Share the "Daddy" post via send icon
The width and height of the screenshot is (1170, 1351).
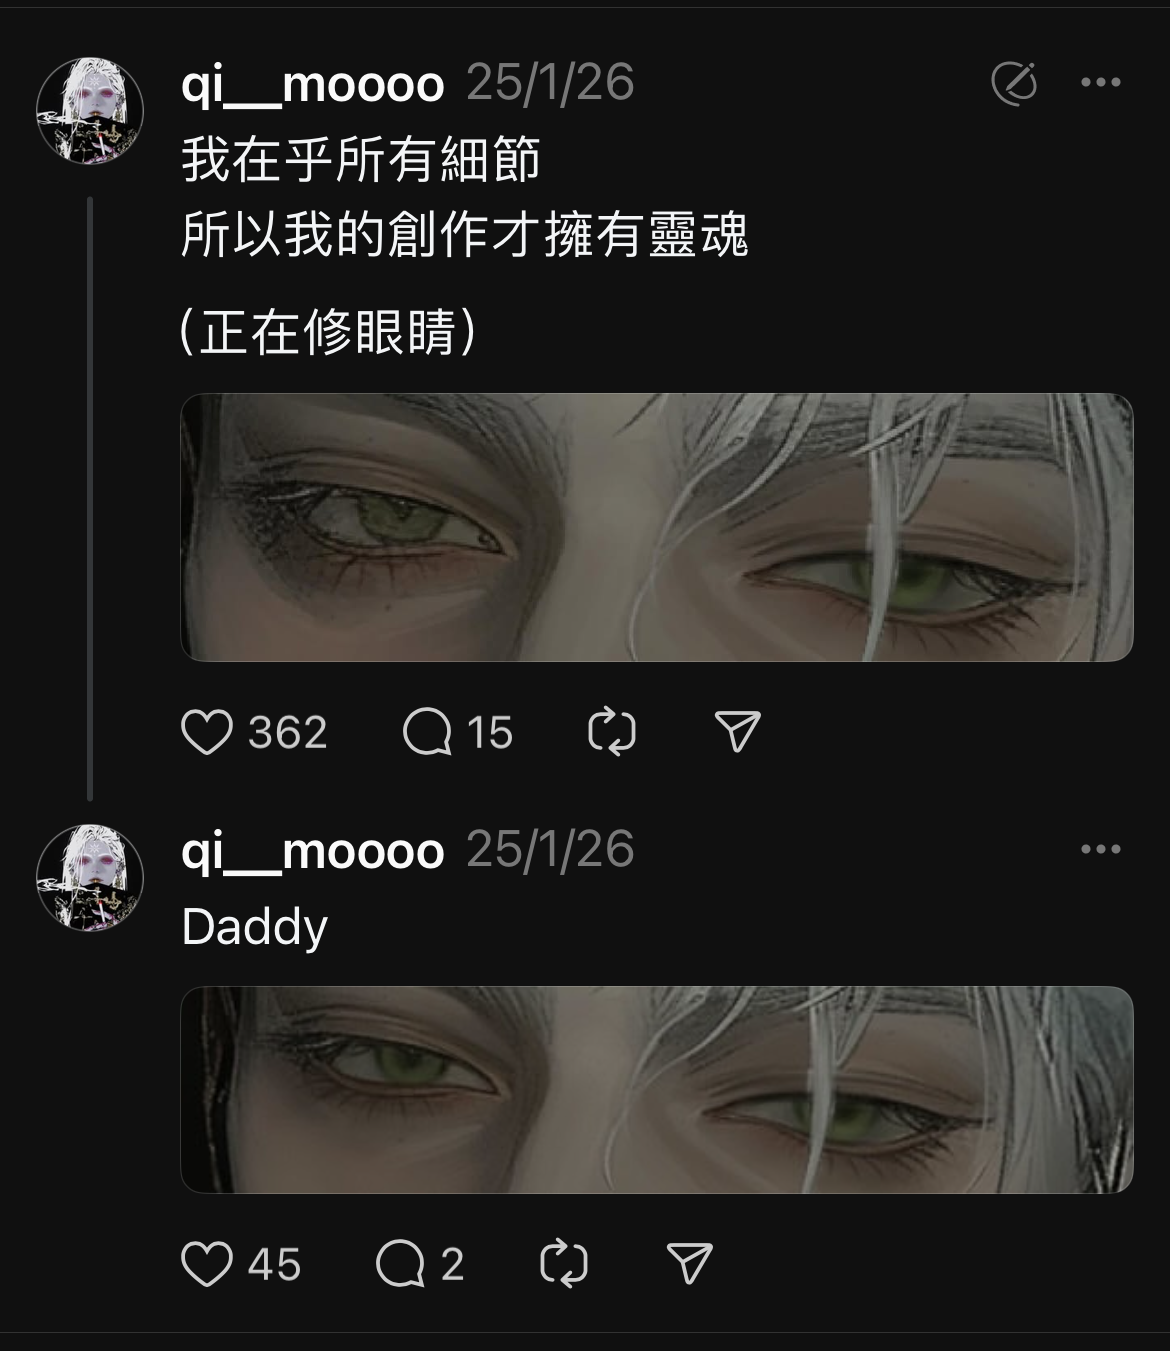(x=690, y=1264)
